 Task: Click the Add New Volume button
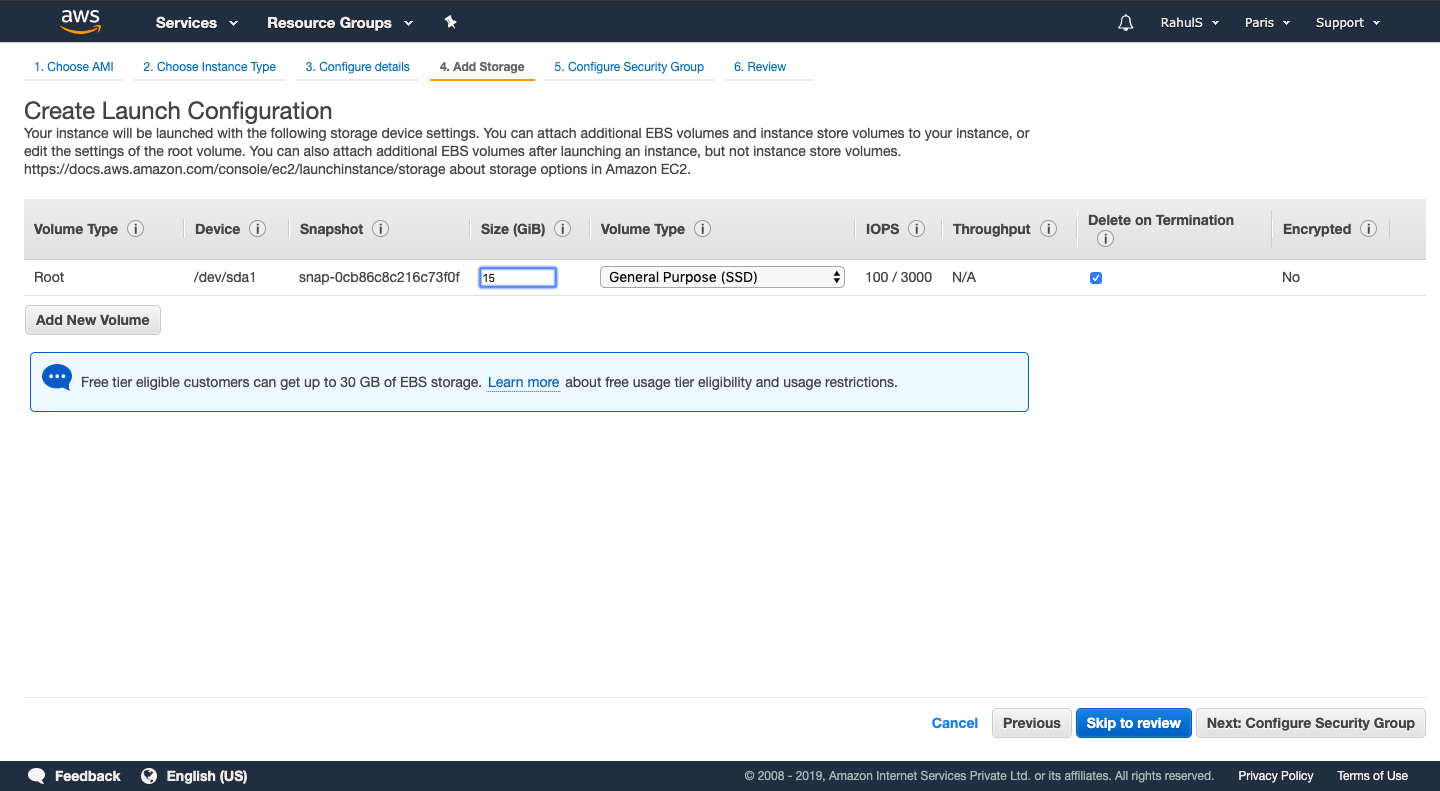(x=92, y=320)
